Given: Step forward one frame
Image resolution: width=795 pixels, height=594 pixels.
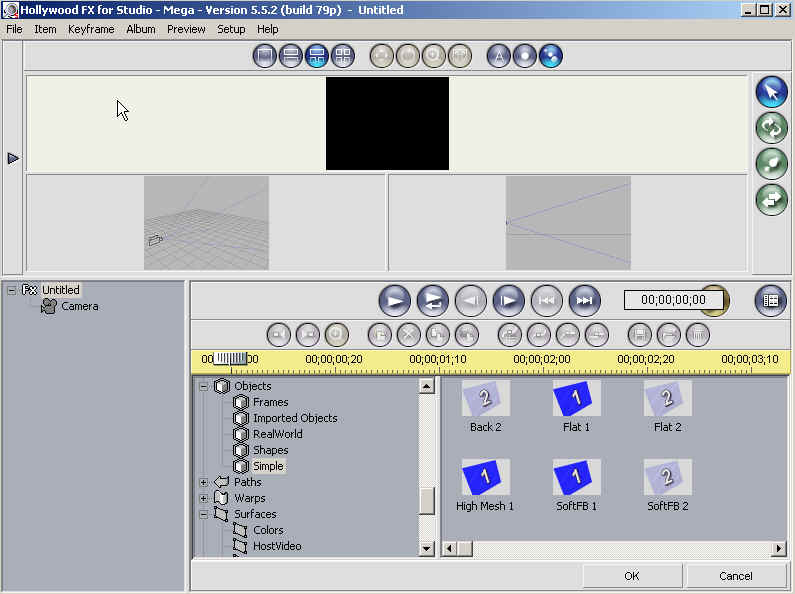Looking at the screenshot, I should click(509, 301).
